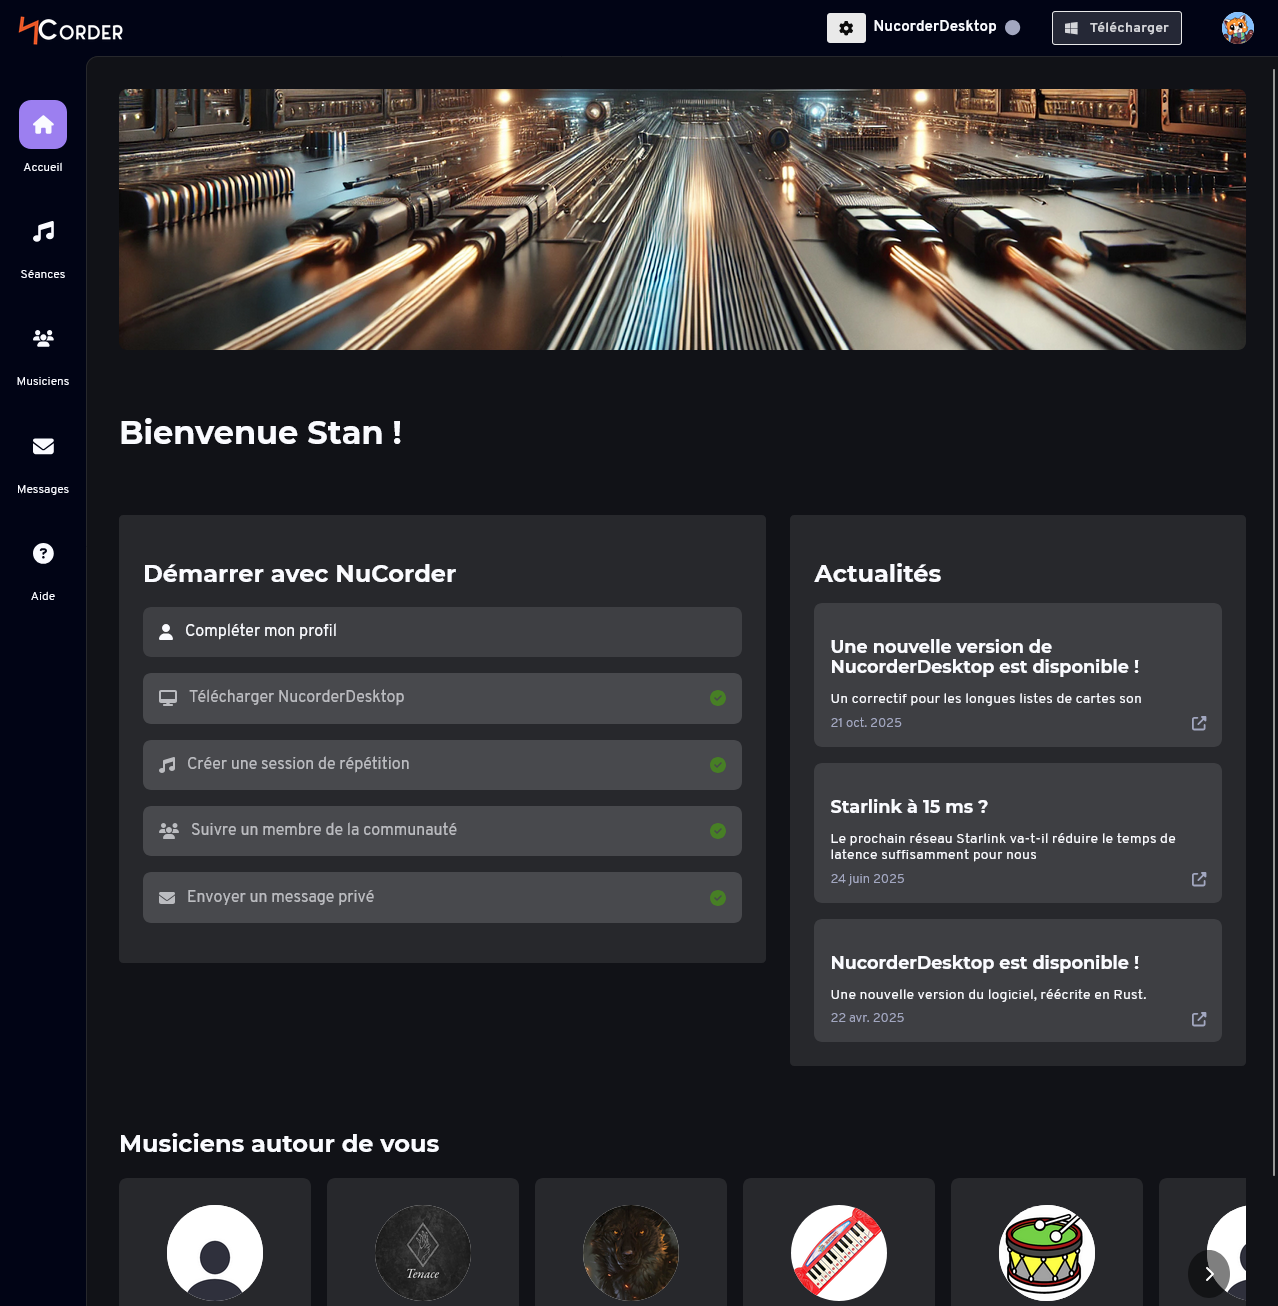Open external link for 22 avr. 2025 news

point(1199,1019)
